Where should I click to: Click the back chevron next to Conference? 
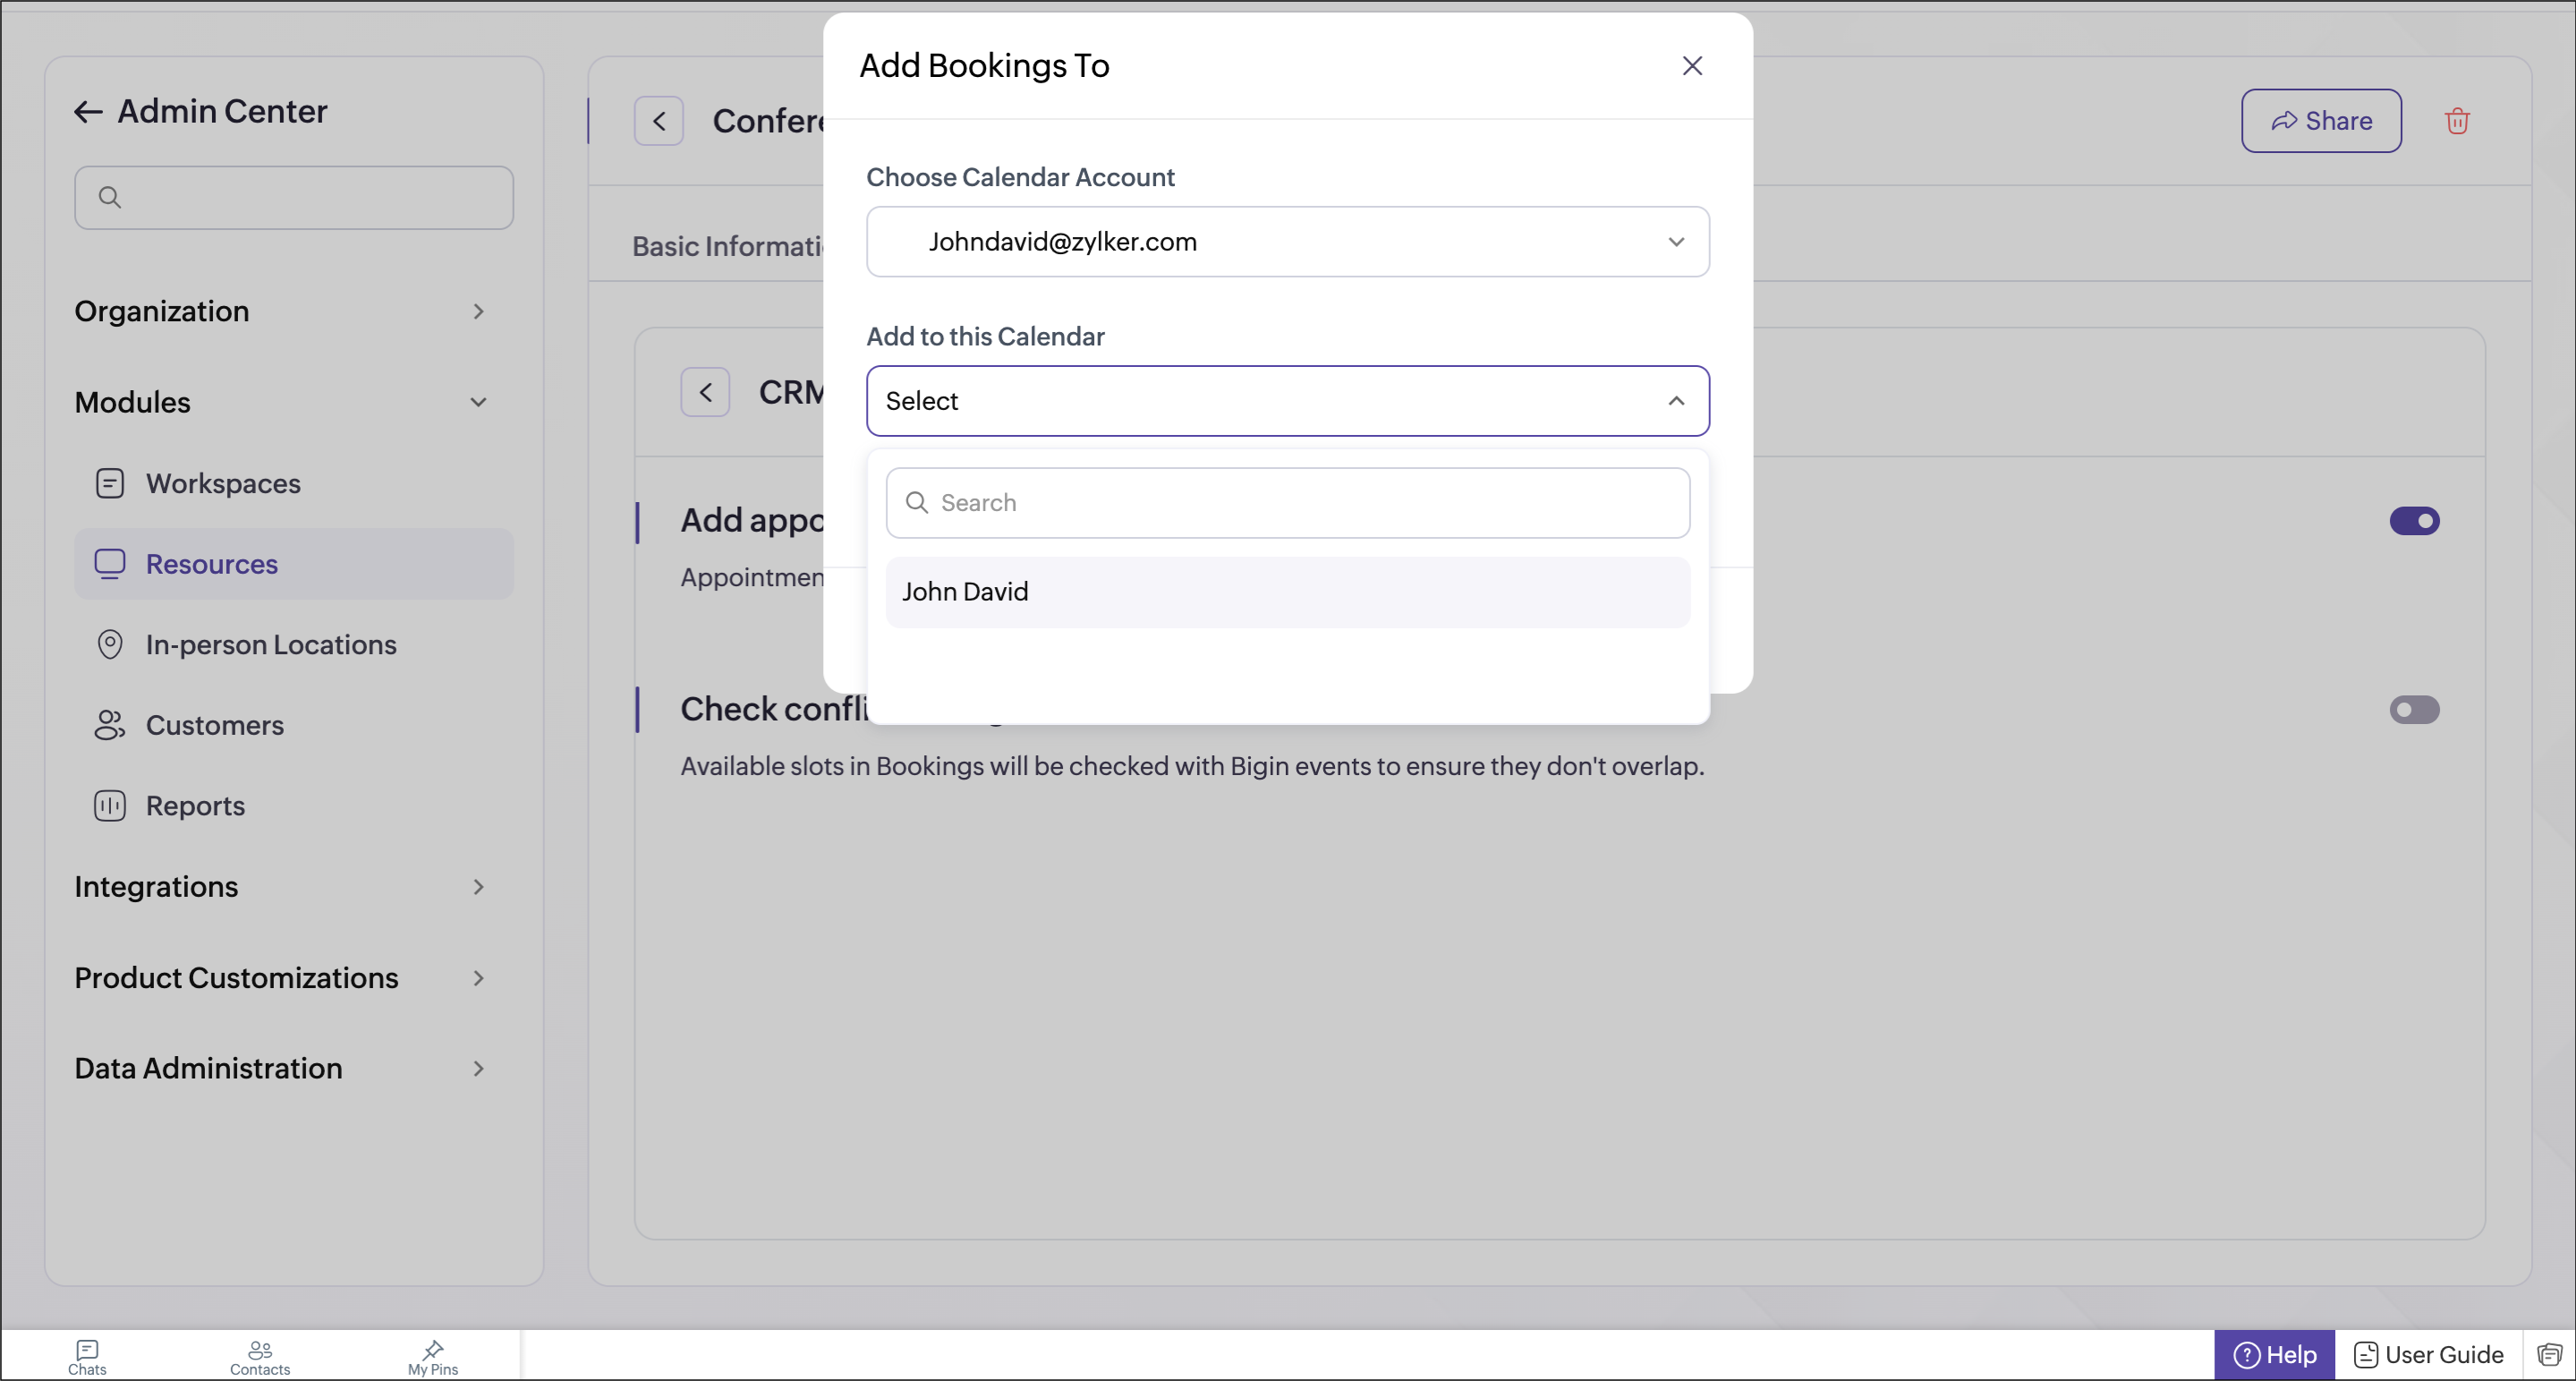659,121
